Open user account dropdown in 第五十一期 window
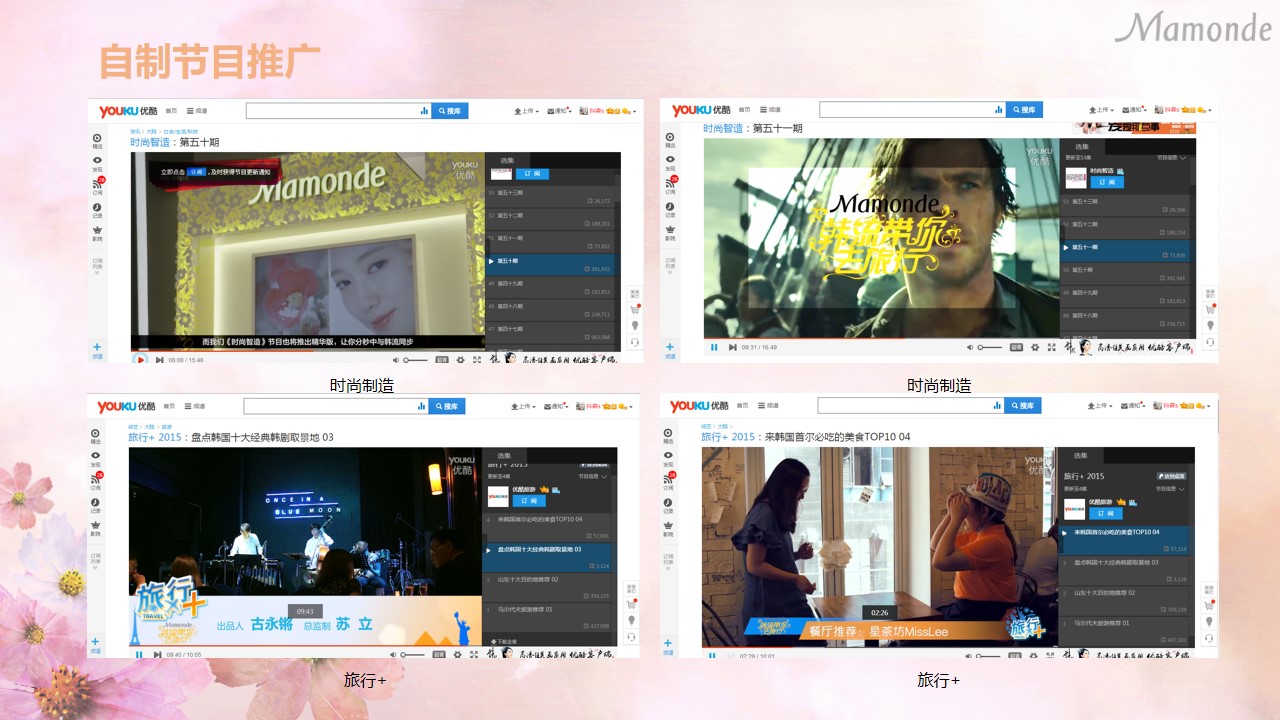 pyautogui.click(x=1183, y=110)
